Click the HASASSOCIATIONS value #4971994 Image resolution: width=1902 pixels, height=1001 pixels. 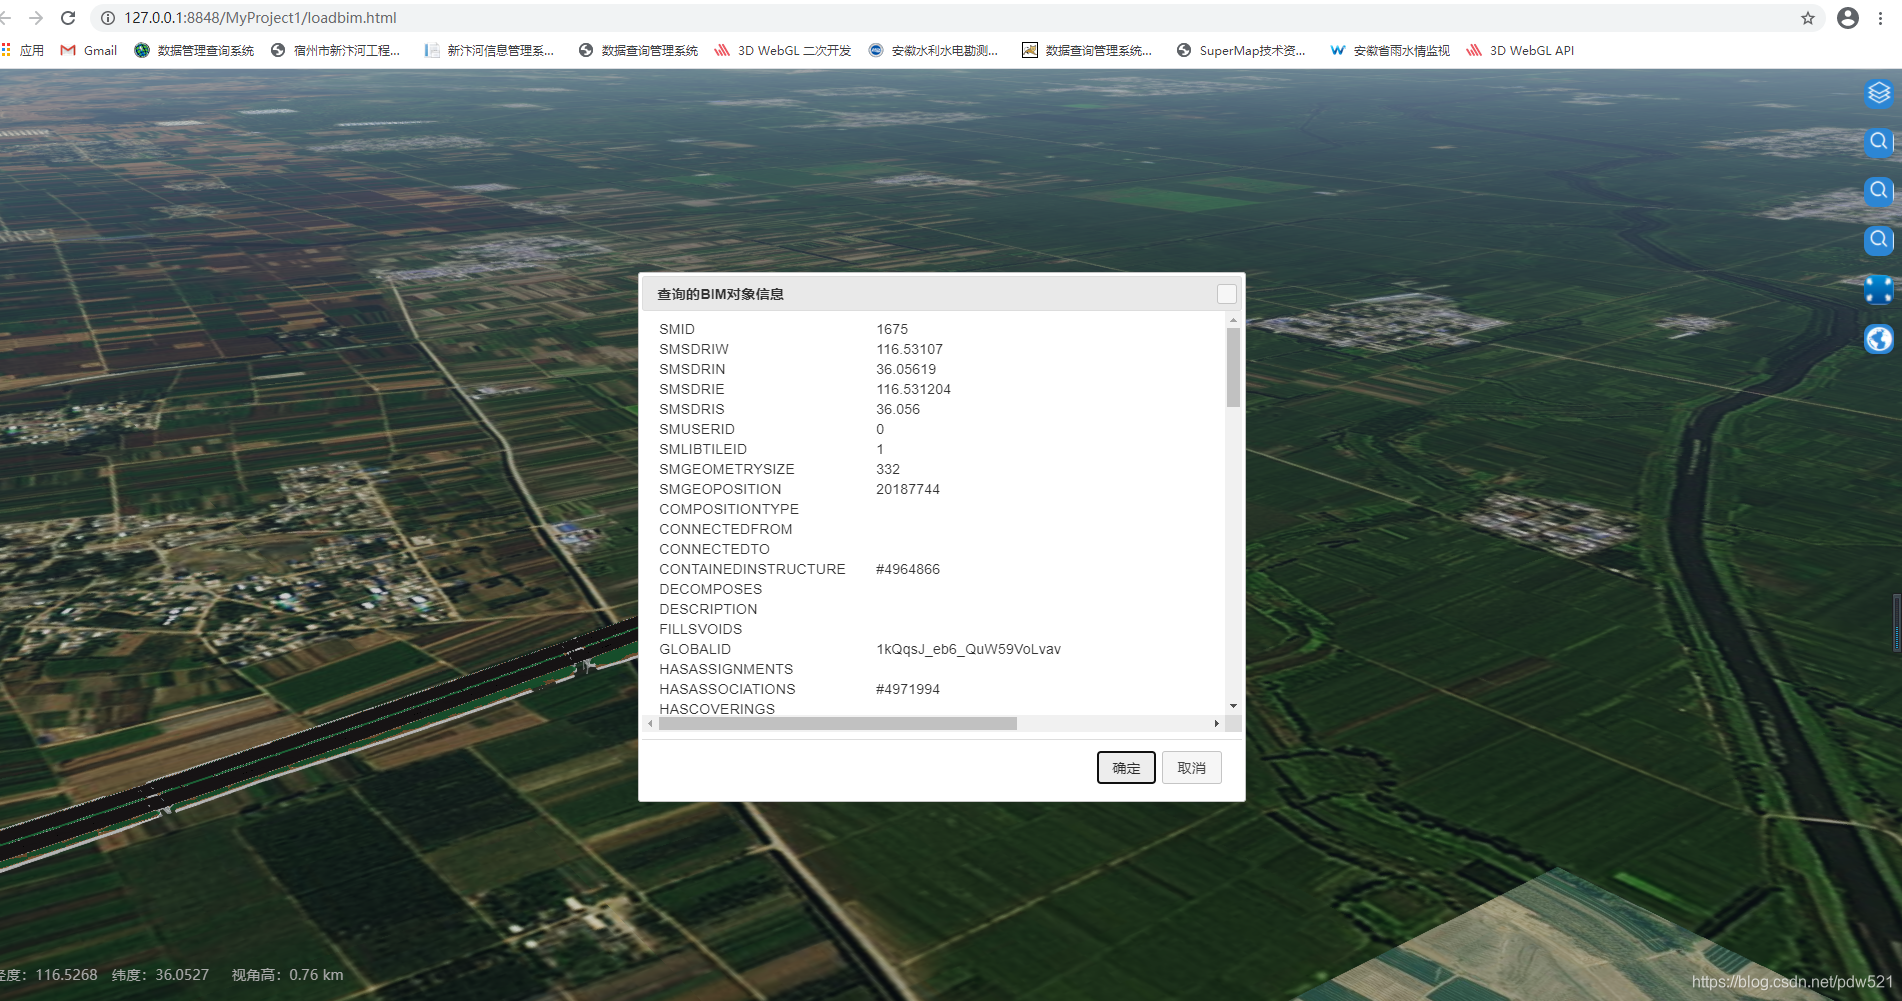pos(908,689)
